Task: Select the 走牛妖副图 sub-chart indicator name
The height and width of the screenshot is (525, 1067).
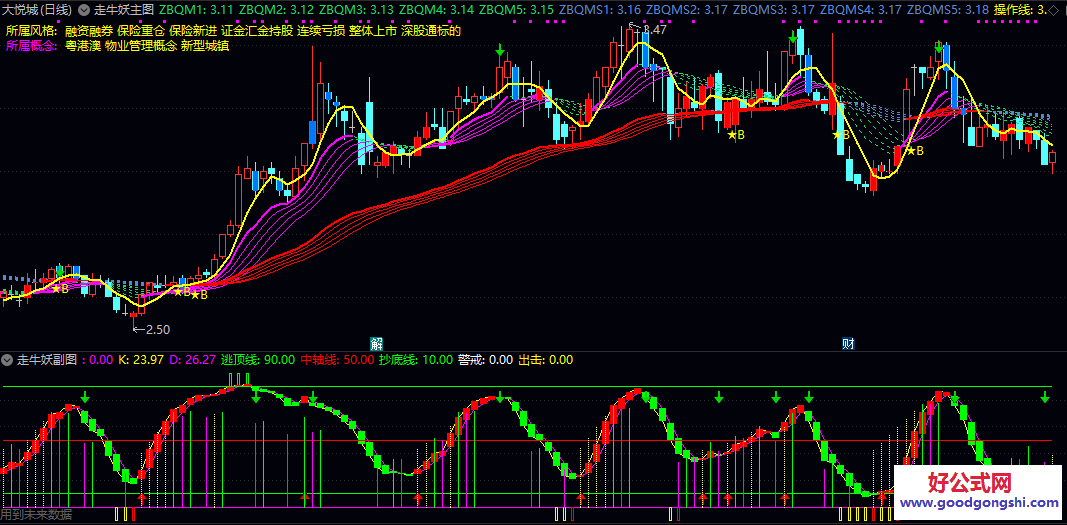Action: [47, 360]
